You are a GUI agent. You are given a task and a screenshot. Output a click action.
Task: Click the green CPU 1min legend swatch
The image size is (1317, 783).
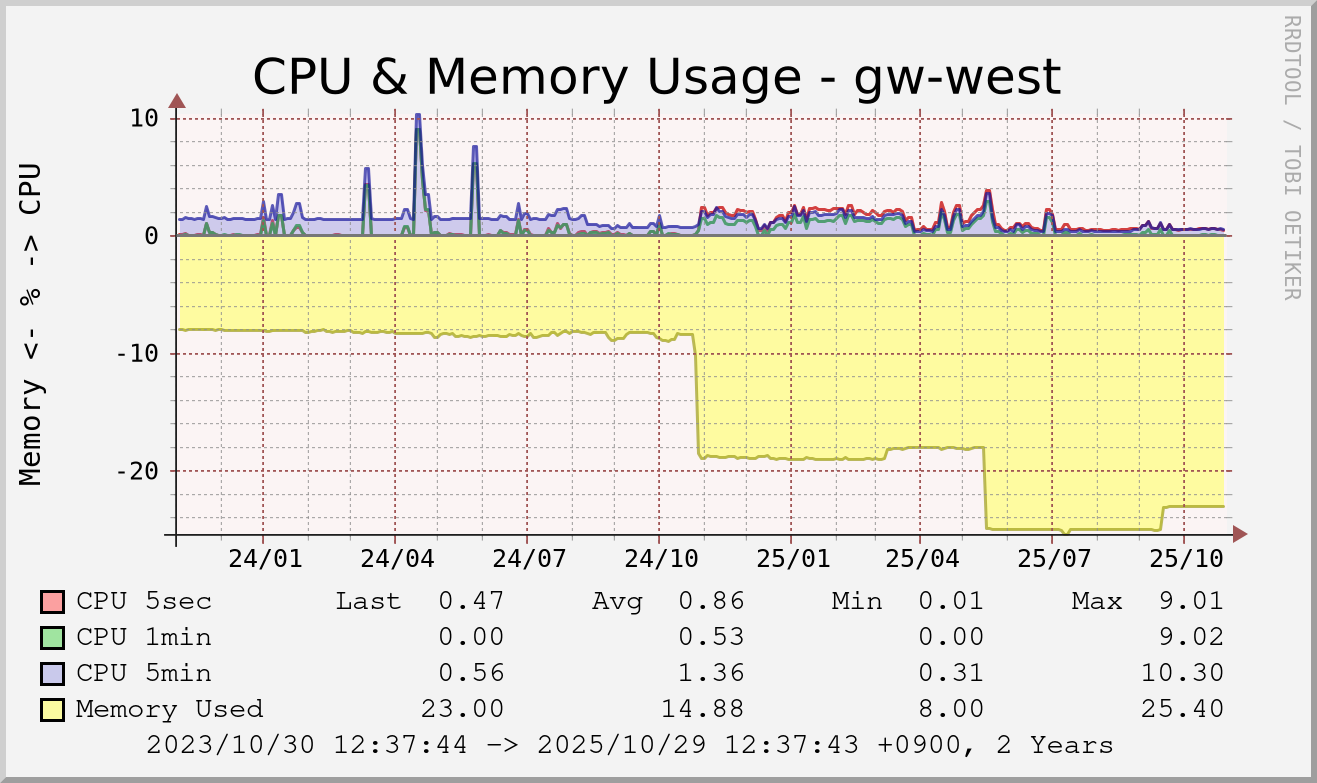[53, 638]
